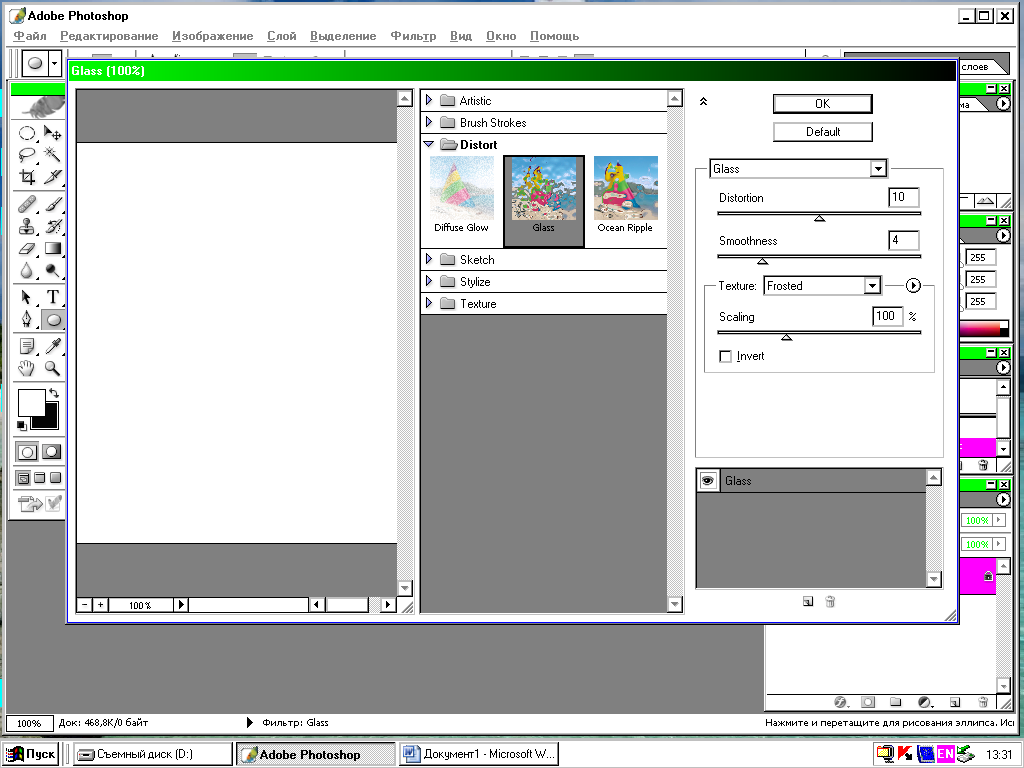Collapse filter gallery with double chevron
The width and height of the screenshot is (1024, 768).
click(x=703, y=101)
